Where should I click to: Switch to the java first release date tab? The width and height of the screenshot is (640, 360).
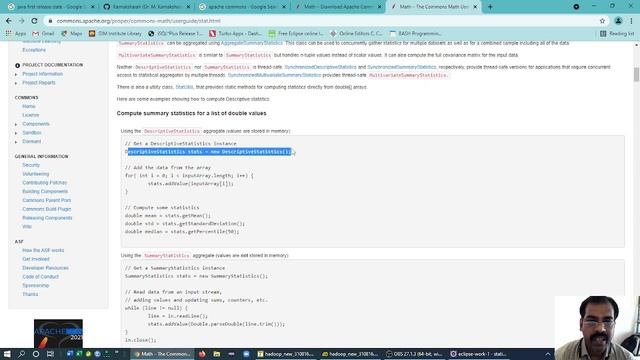pos(51,7)
